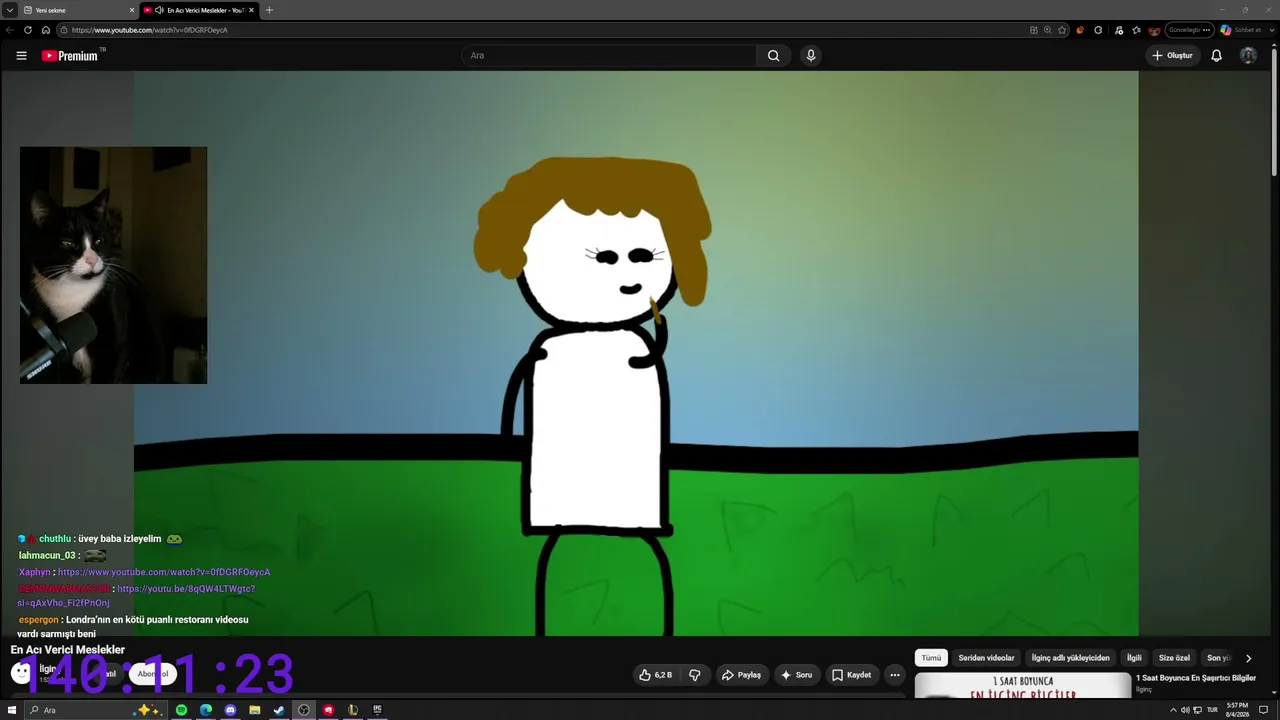The image size is (1280, 720).
Task: Open the chat link from Xaphyn
Action: (164, 572)
